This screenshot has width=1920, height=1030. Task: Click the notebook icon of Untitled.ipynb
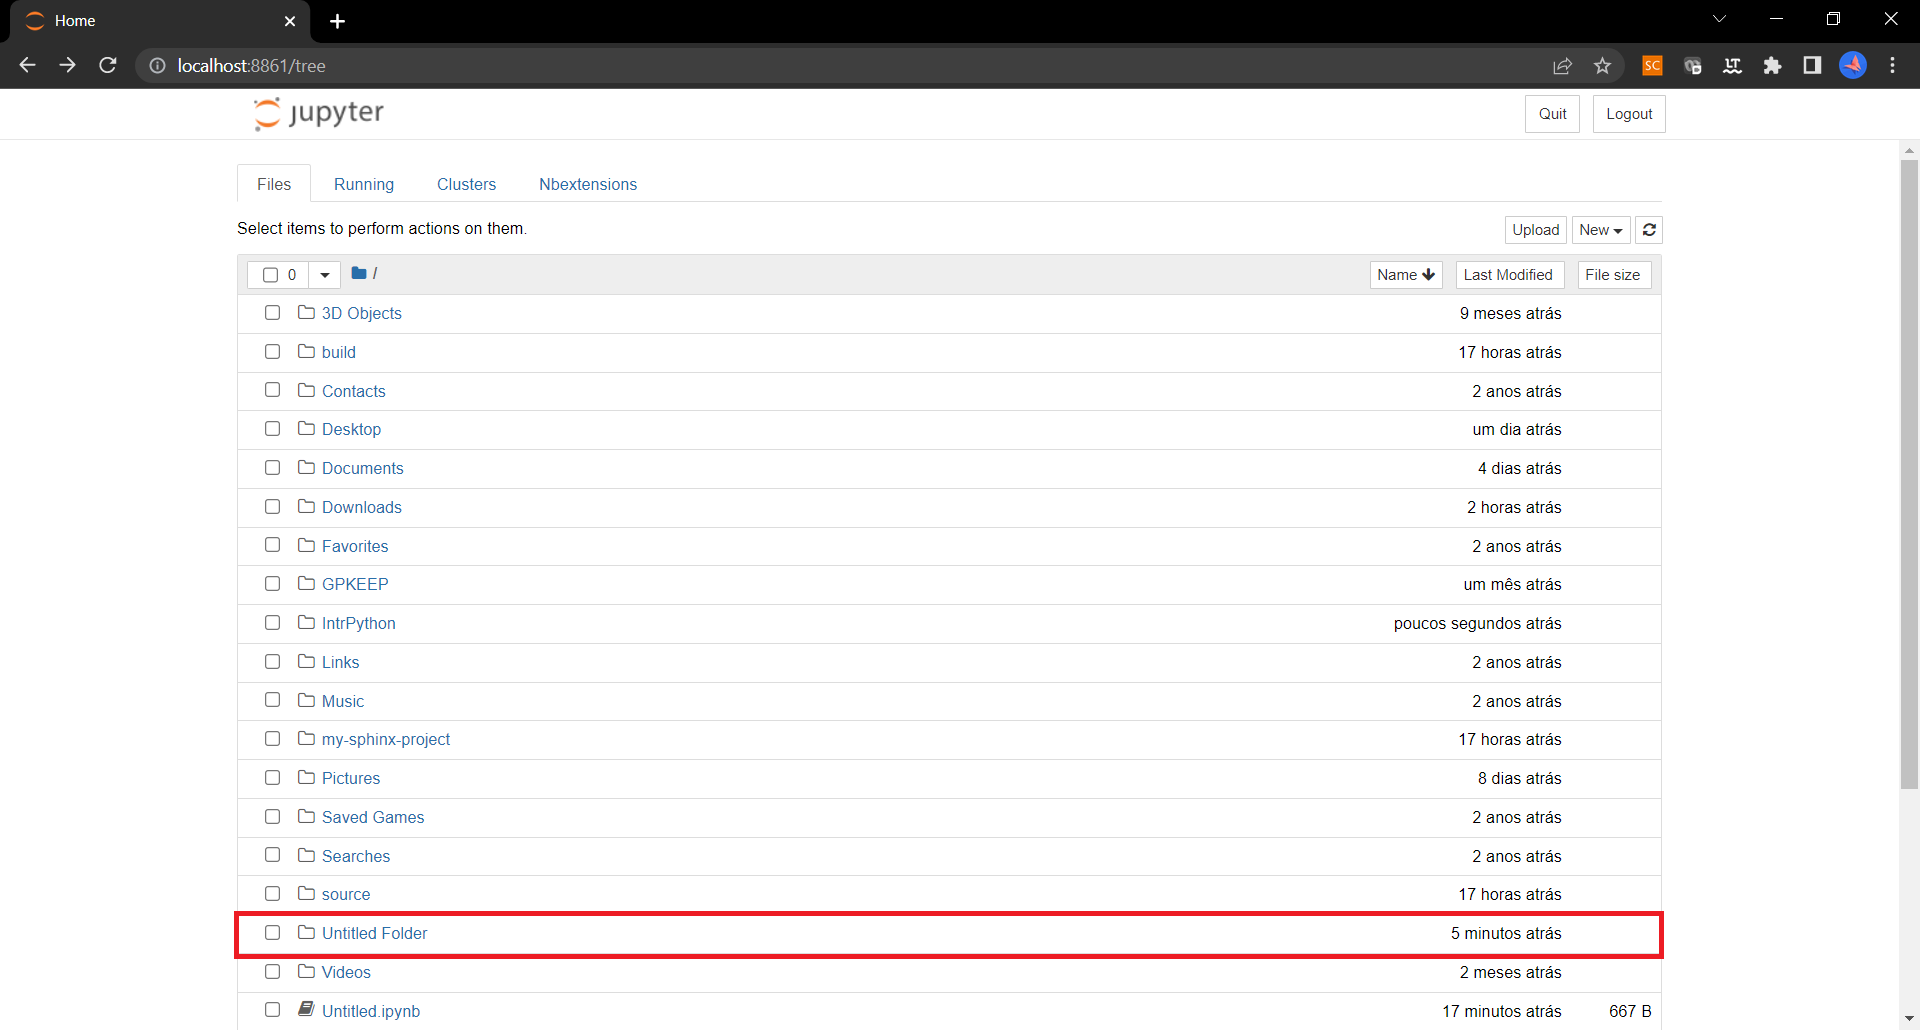pos(306,1010)
